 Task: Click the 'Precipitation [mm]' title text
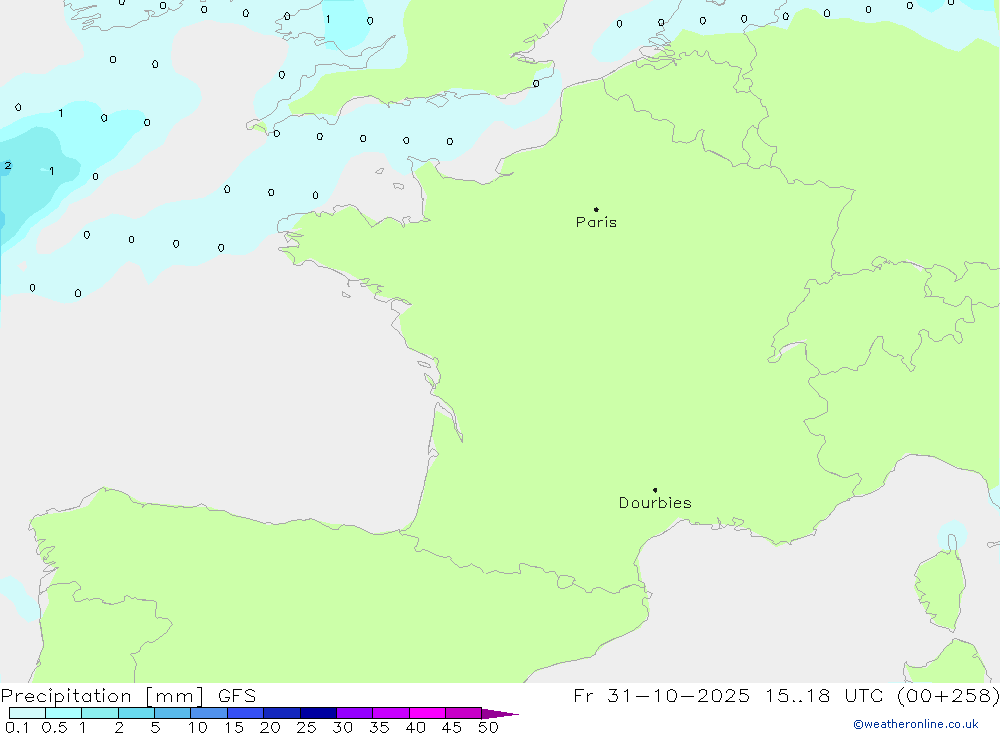[102, 696]
